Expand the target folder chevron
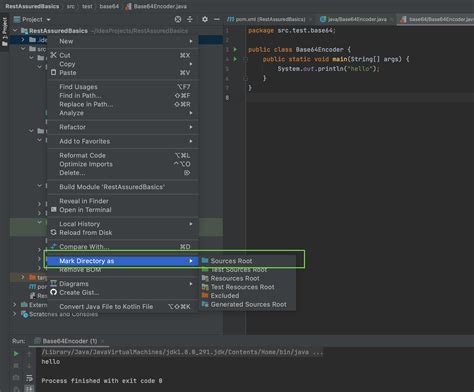Screen dimensions: 474x392 (x=23, y=277)
